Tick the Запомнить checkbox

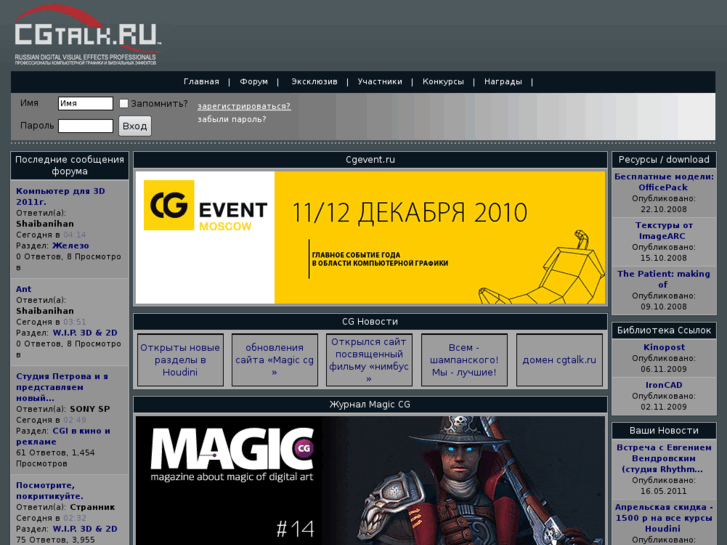[x=124, y=103]
